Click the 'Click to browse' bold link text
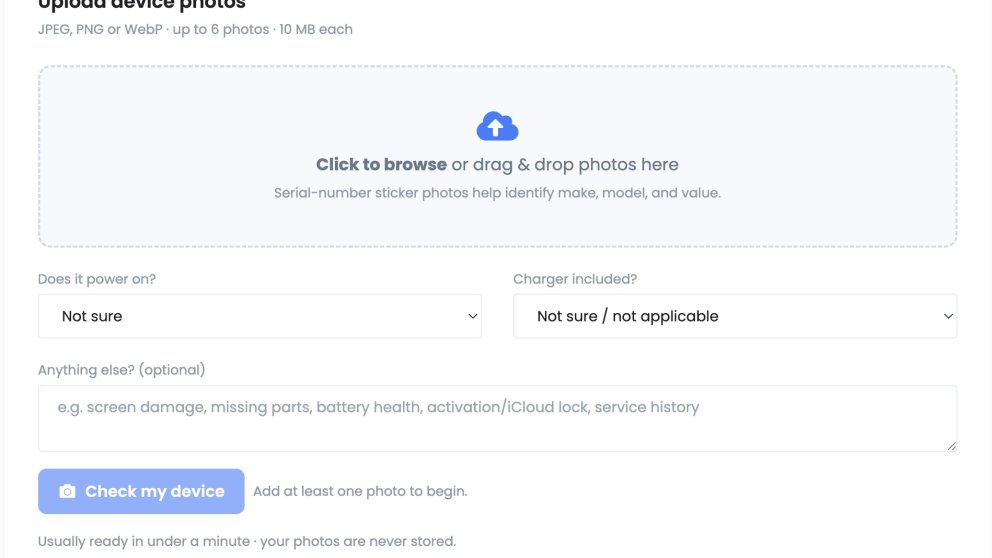992x558 pixels. coord(381,164)
